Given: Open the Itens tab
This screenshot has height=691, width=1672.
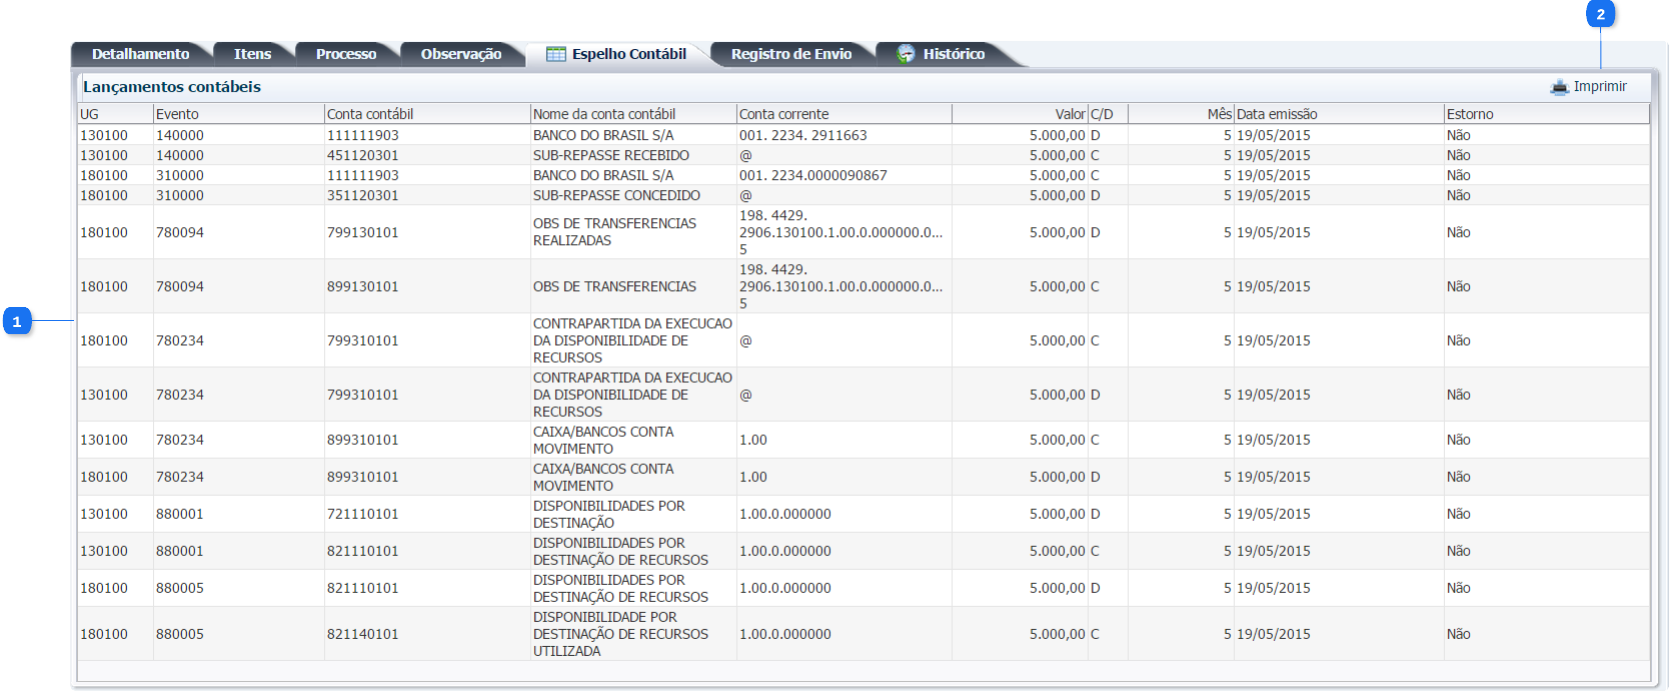Looking at the screenshot, I should pyautogui.click(x=252, y=54).
